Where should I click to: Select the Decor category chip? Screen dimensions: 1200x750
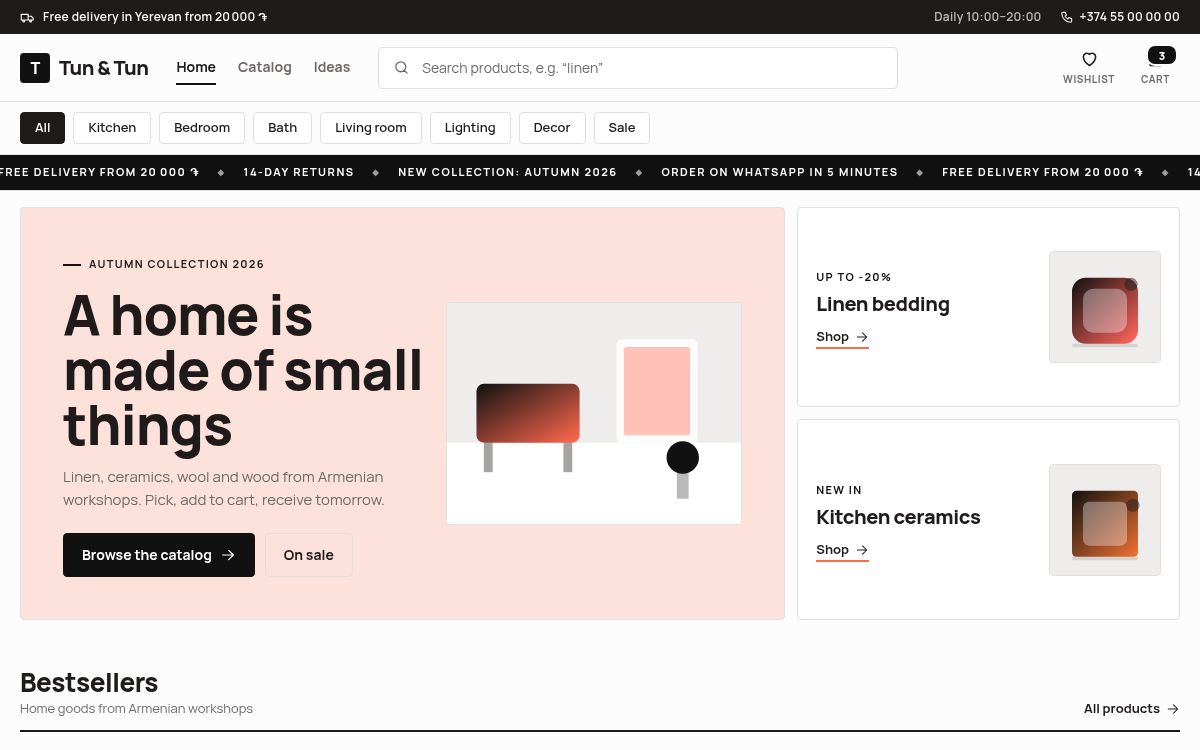[552, 128]
